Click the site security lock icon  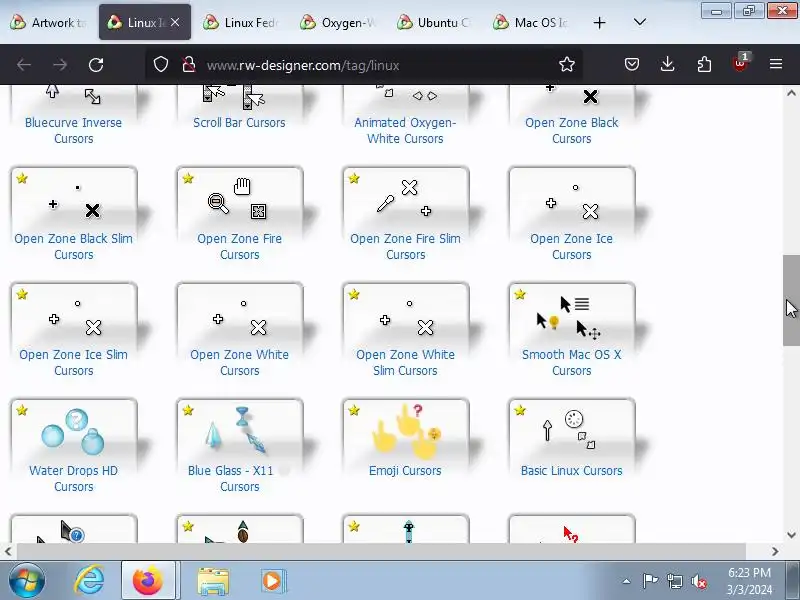tap(189, 65)
